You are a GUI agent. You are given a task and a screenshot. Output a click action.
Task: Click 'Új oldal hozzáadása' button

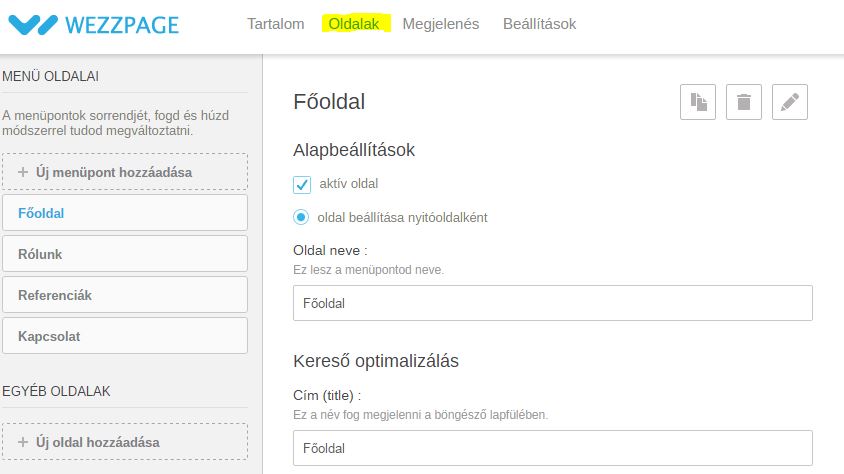(125, 442)
